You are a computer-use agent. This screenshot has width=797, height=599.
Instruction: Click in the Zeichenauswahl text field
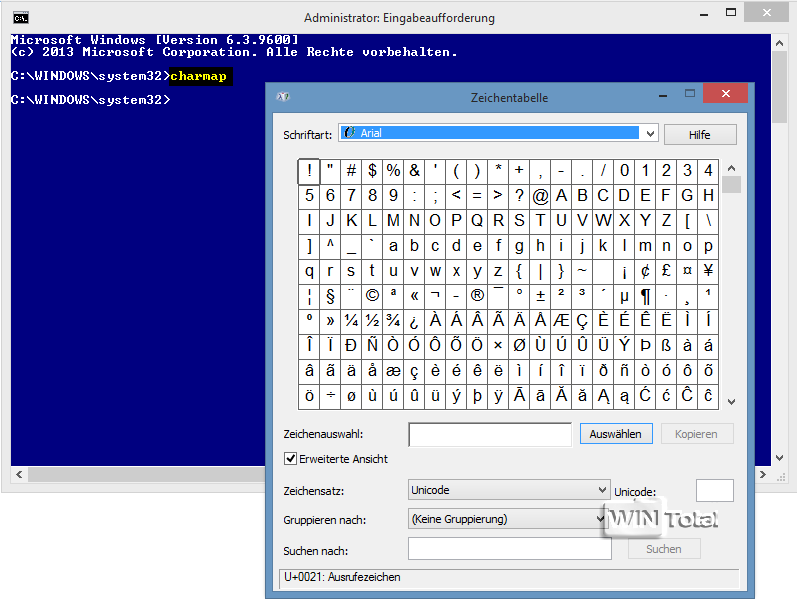(x=490, y=434)
